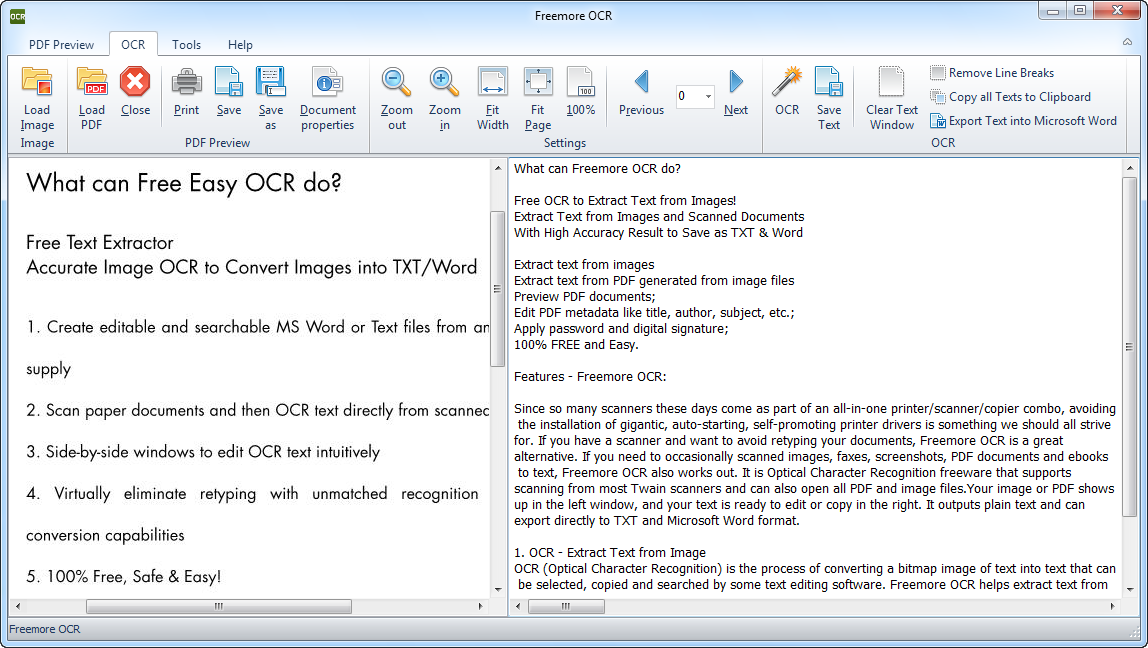Screen dimensions: 1148x648
Task: Click the '100% FREE and Easy.' line
Action: pyautogui.click(x=576, y=344)
